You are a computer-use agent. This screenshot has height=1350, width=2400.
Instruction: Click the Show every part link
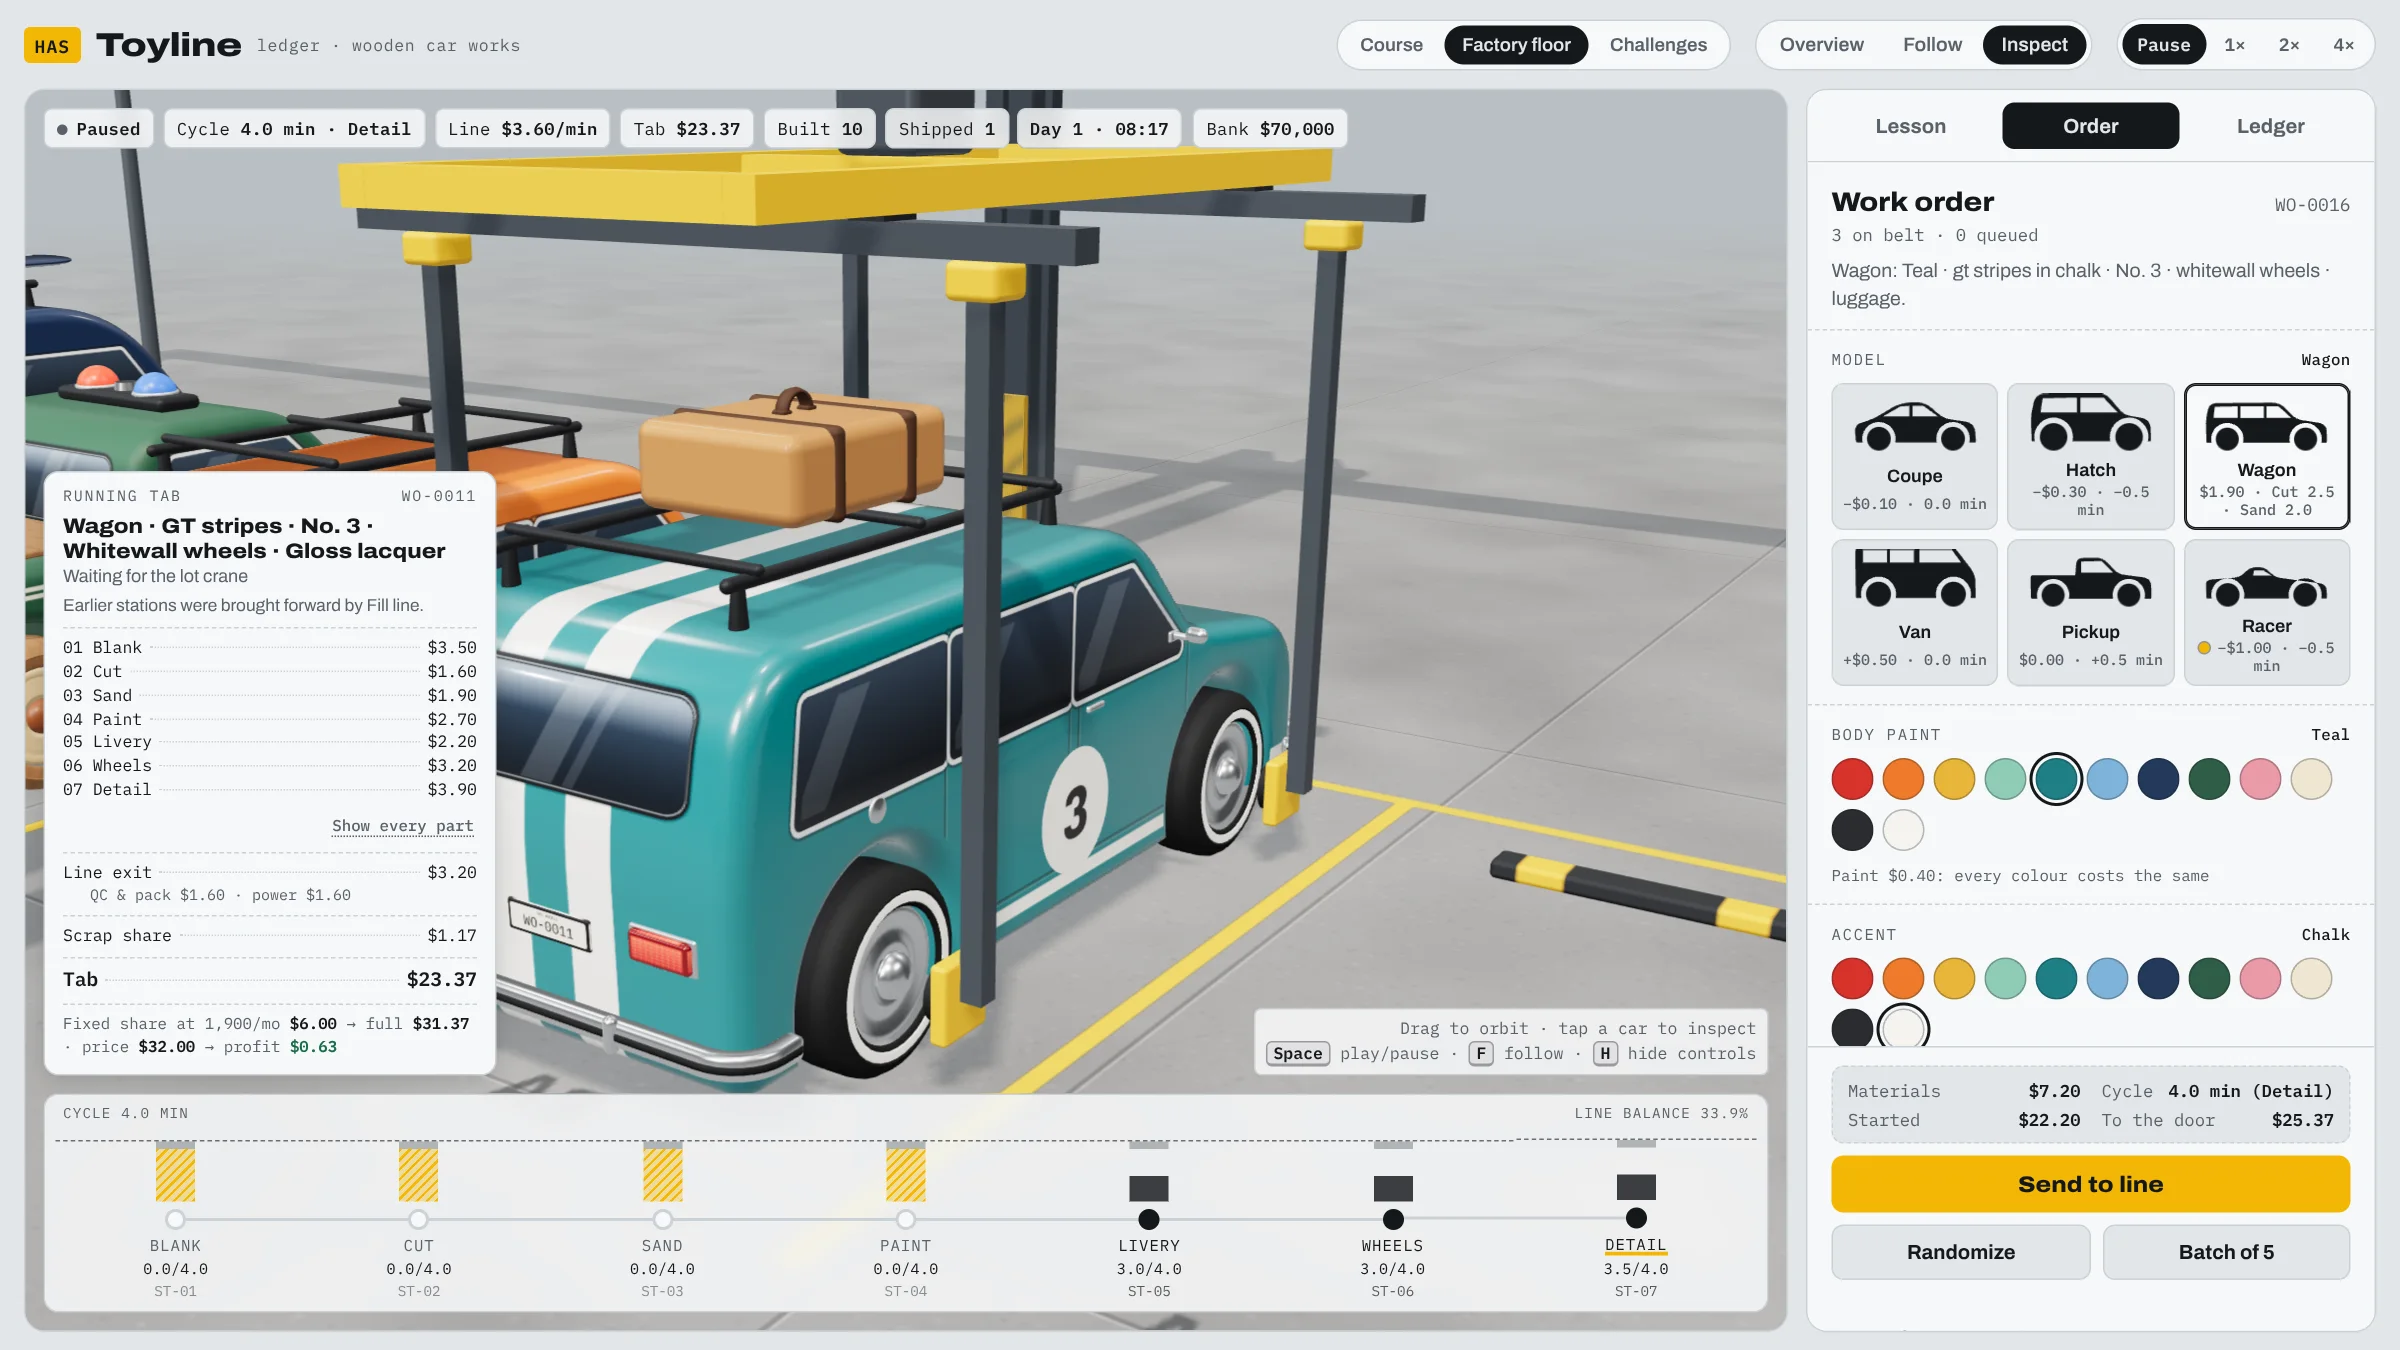coord(402,826)
